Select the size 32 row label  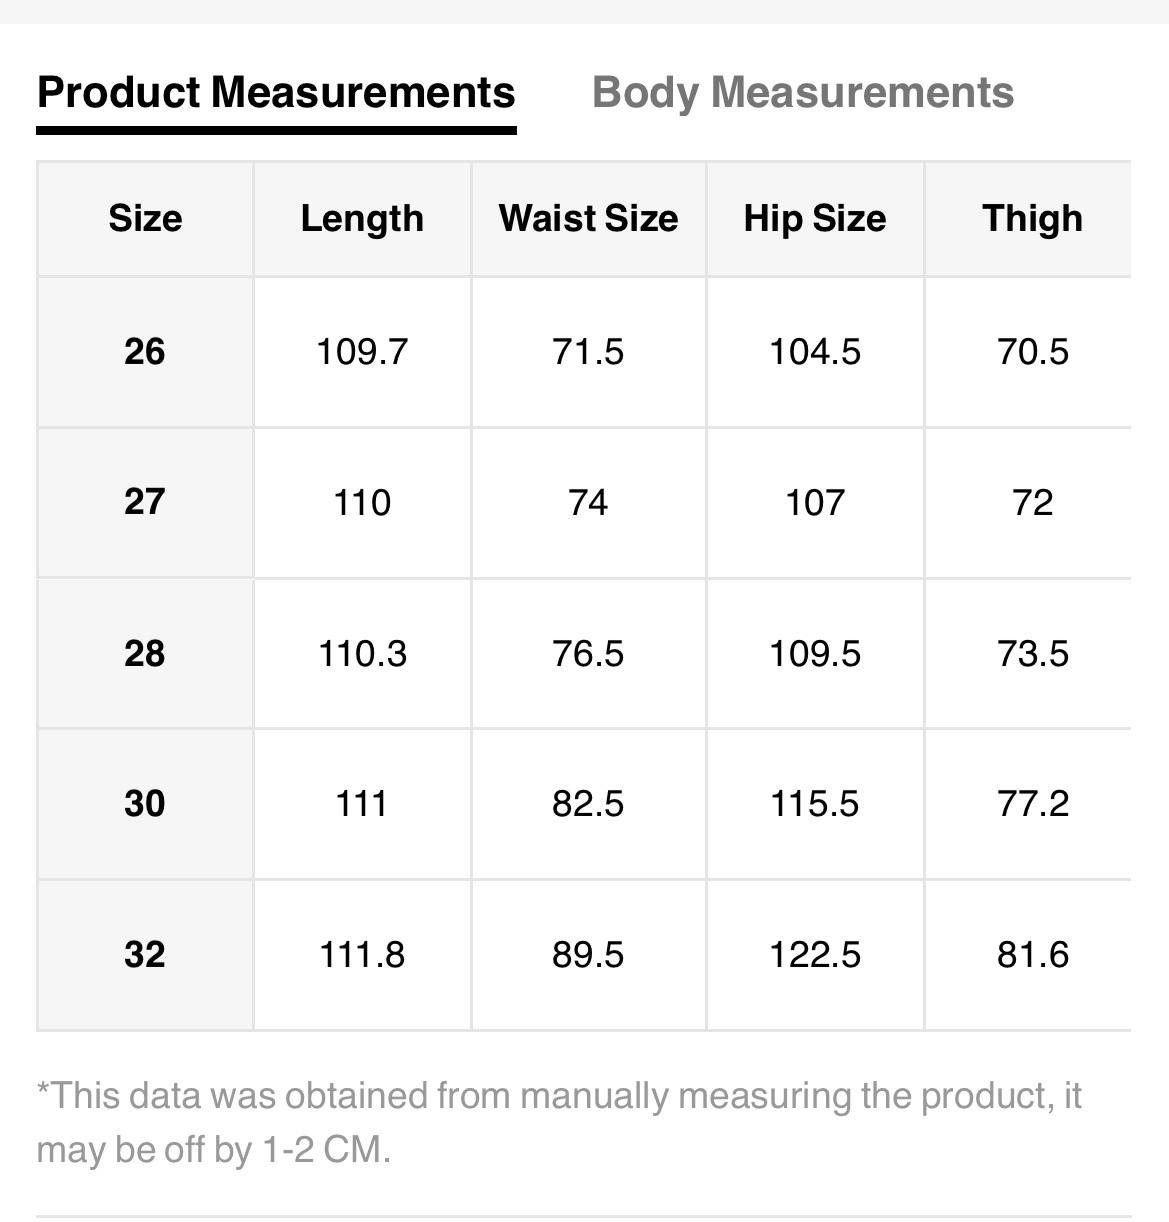click(x=145, y=955)
